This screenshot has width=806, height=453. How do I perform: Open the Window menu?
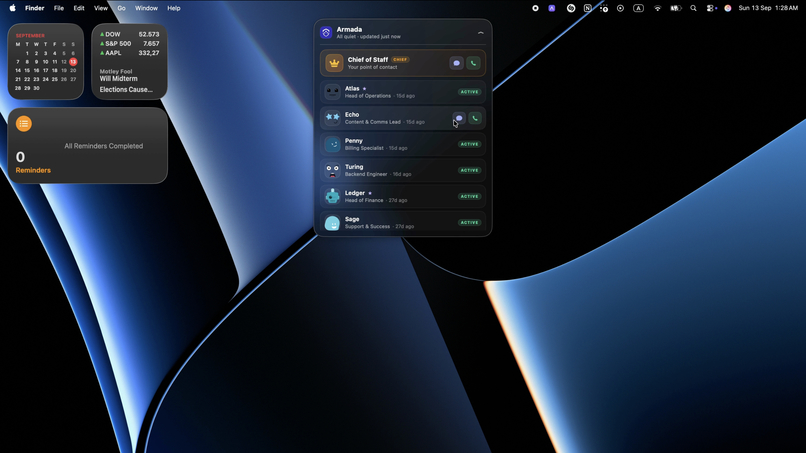pos(146,8)
